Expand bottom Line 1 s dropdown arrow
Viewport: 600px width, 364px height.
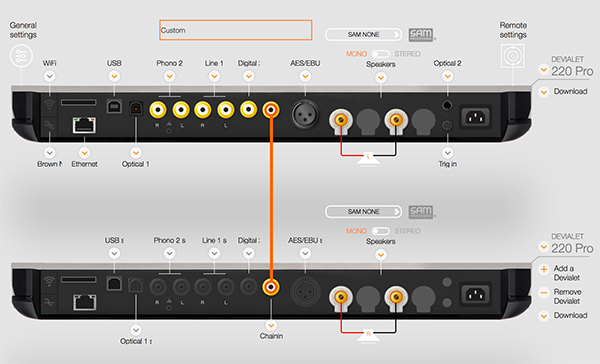coord(214,253)
